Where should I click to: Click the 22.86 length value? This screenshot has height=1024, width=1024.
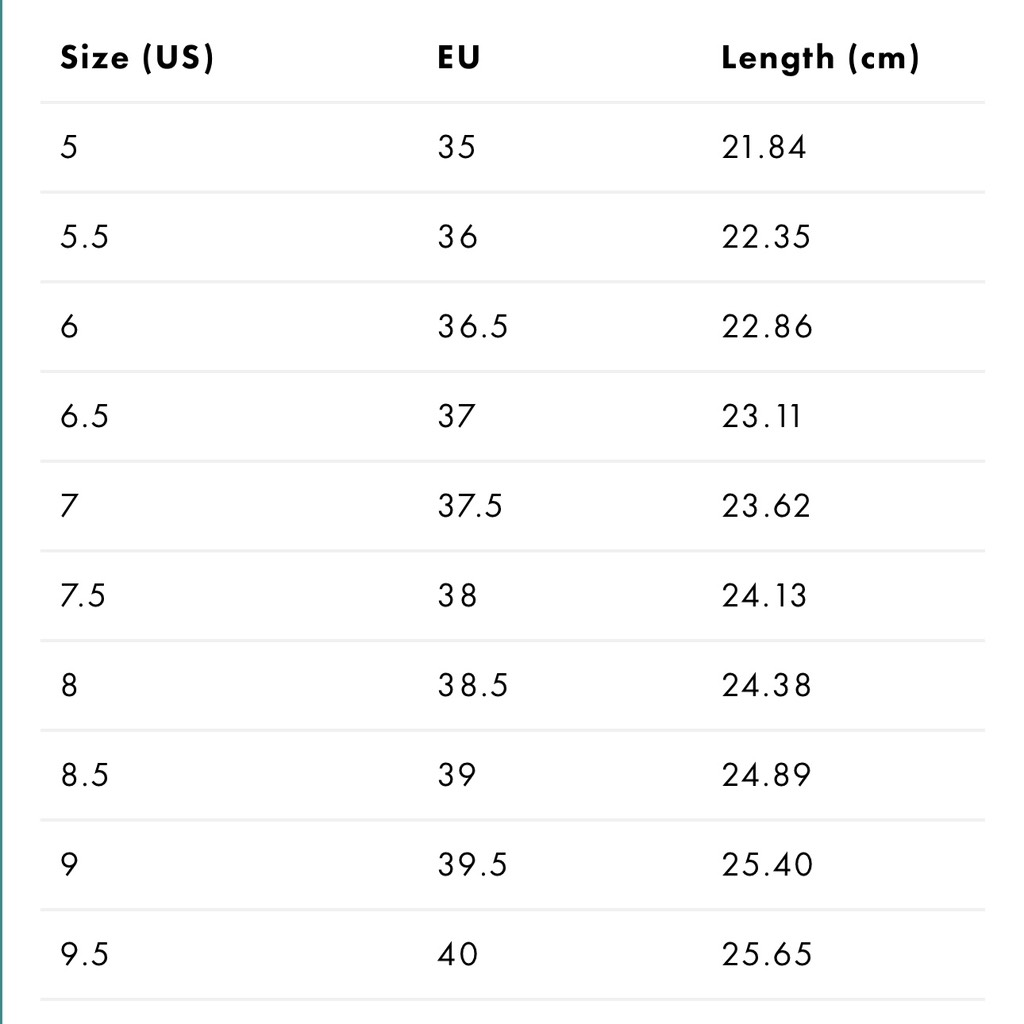pyautogui.click(x=767, y=327)
